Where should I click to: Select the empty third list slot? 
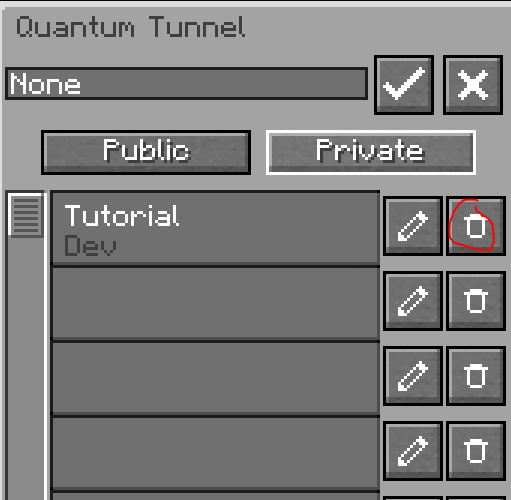point(215,379)
